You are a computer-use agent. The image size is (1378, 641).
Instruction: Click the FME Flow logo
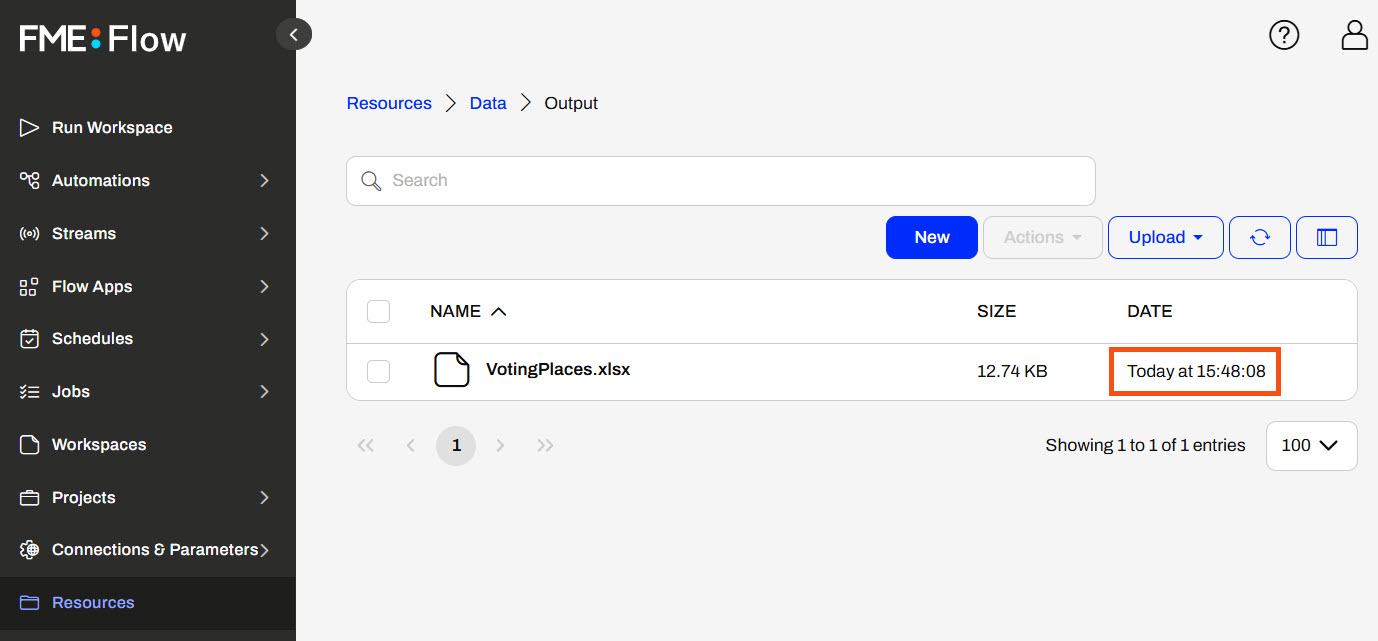[x=103, y=39]
